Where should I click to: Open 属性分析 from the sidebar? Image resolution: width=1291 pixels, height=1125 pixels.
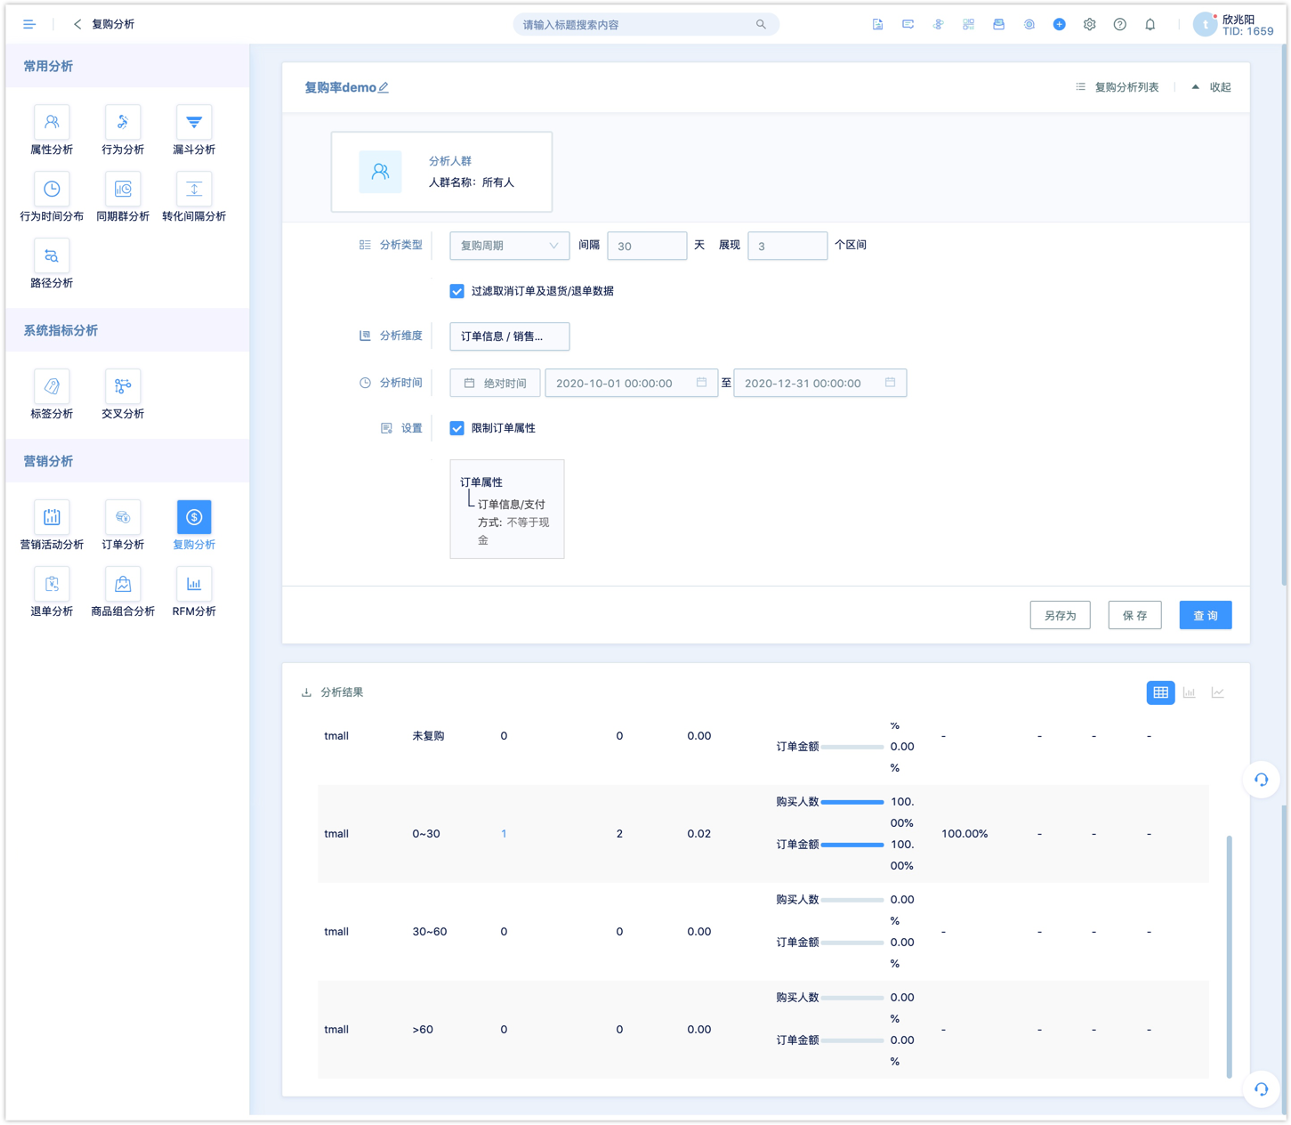tap(51, 131)
